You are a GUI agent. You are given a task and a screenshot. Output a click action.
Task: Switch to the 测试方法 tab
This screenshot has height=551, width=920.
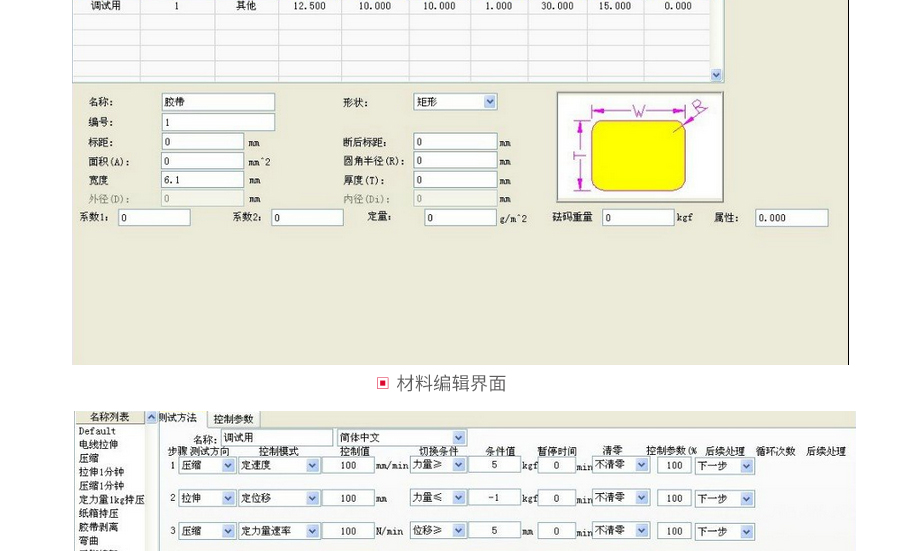tap(178, 418)
